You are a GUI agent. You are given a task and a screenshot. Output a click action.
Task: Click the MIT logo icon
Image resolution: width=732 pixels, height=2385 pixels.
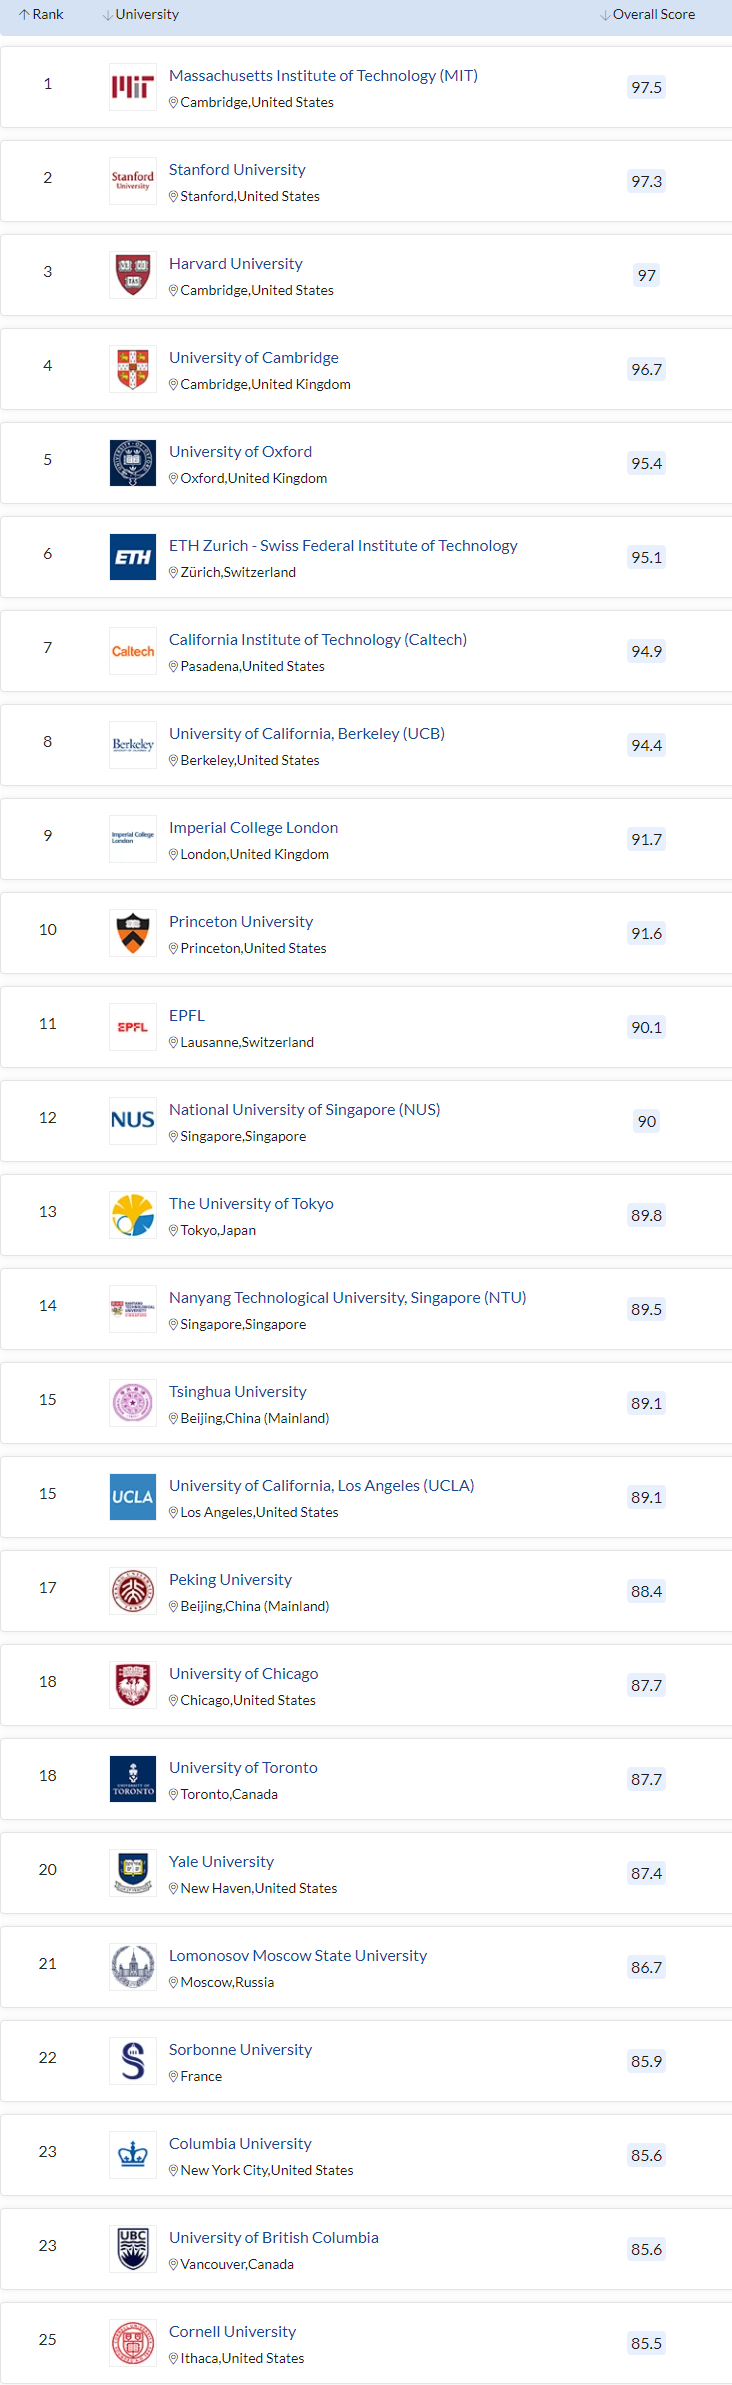tap(132, 87)
